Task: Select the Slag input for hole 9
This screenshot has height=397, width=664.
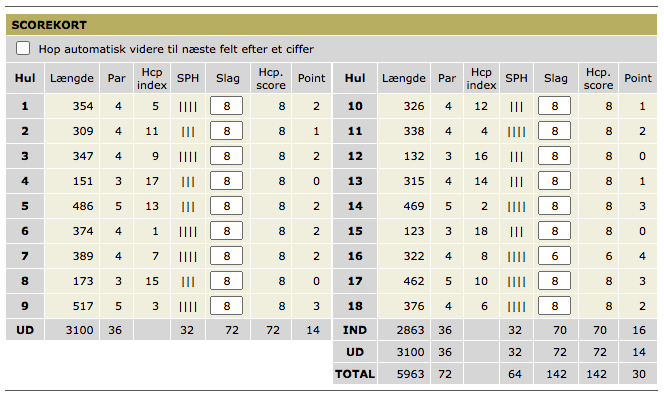Action: click(227, 306)
